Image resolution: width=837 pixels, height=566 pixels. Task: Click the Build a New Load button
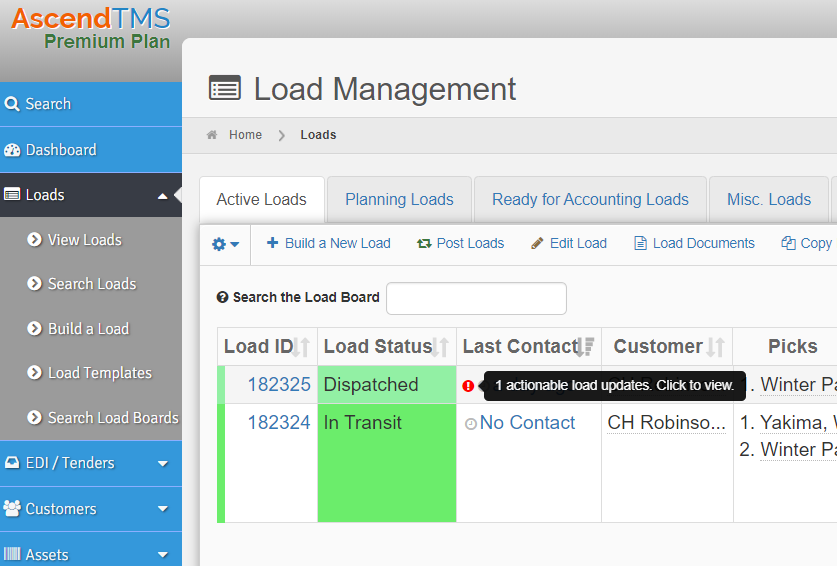click(329, 243)
